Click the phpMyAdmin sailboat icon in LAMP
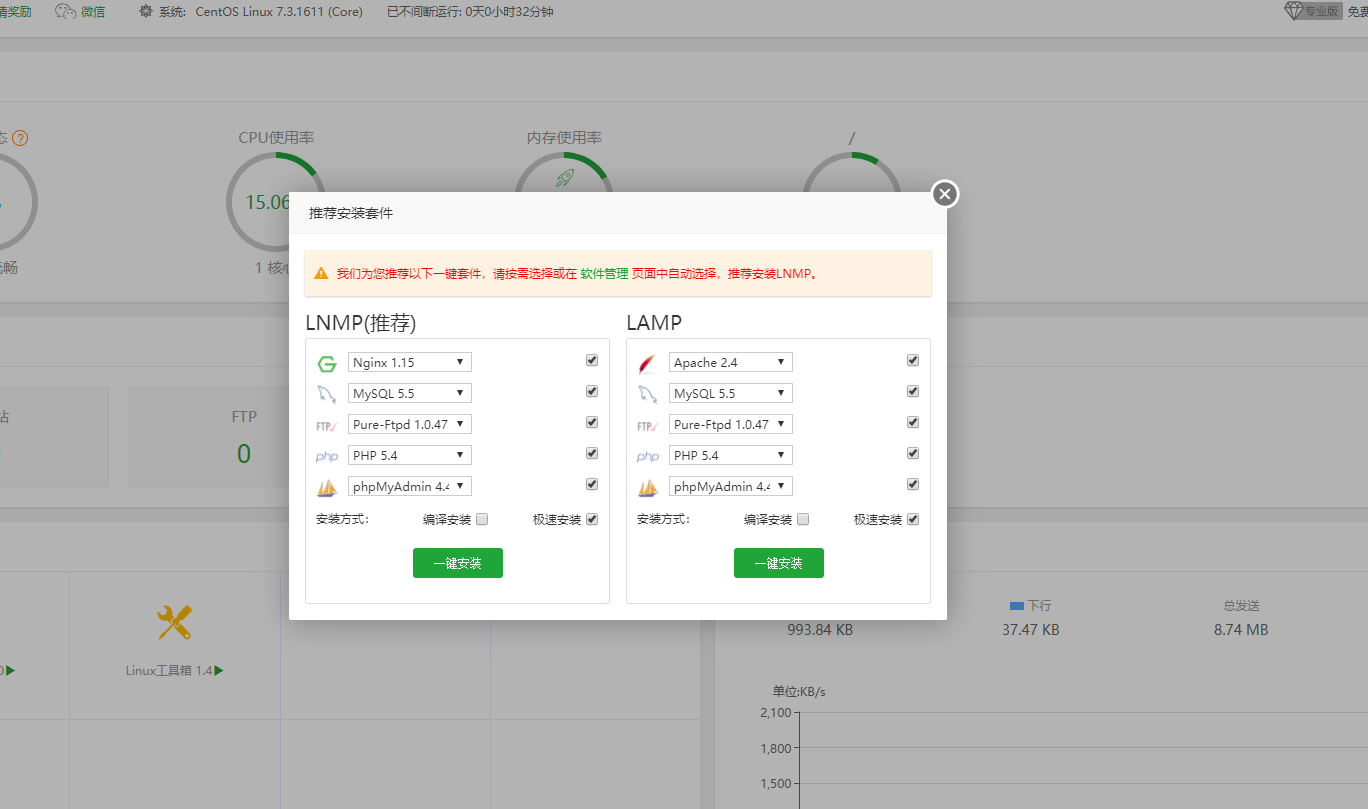This screenshot has height=809, width=1368. (648, 488)
